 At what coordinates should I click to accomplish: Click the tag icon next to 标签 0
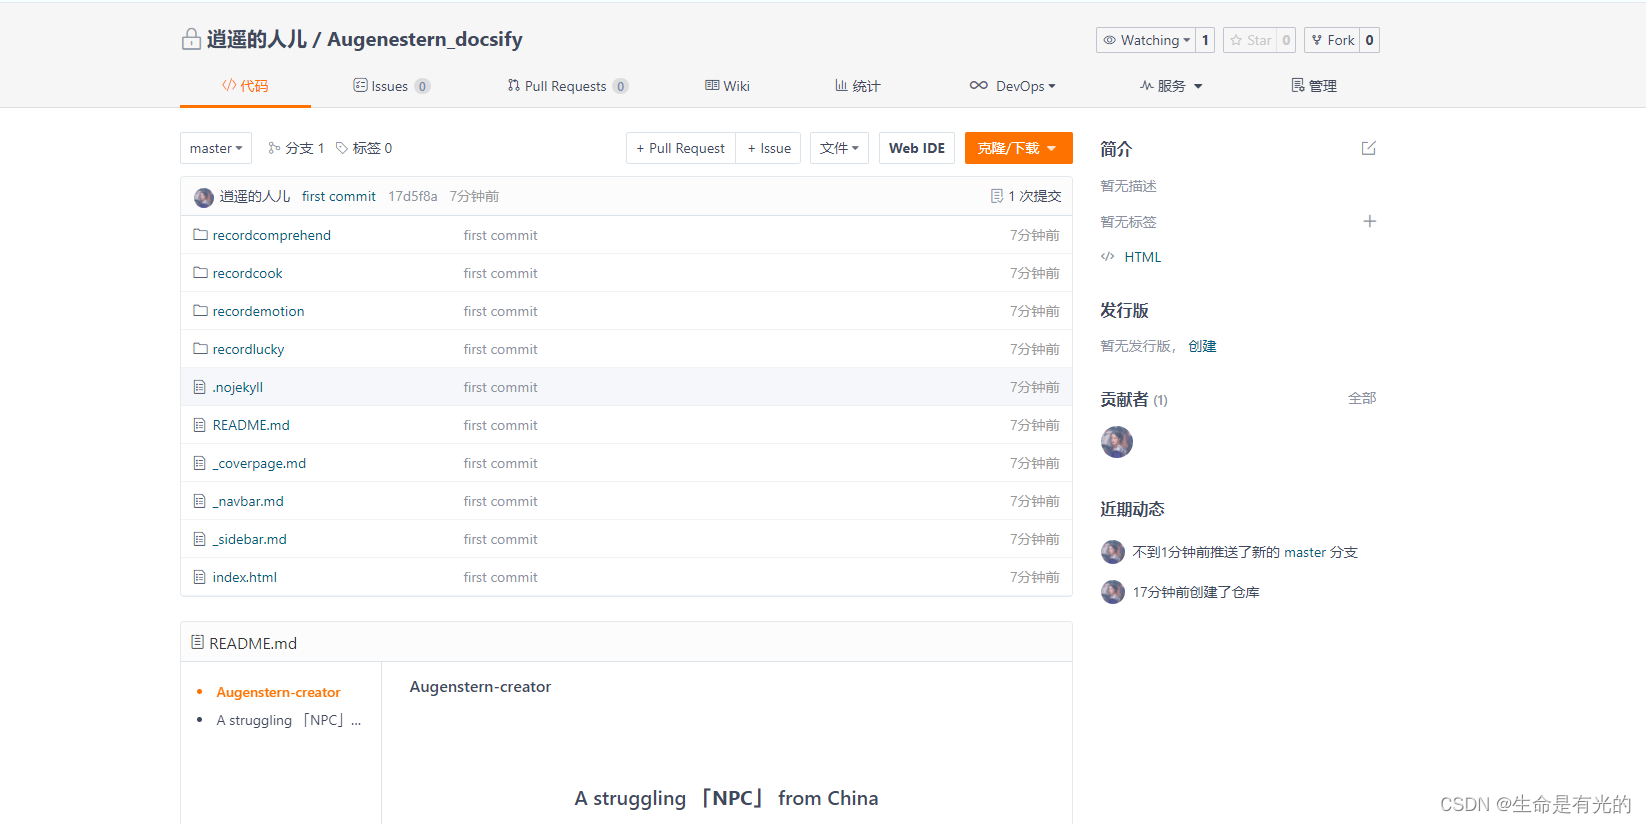(342, 148)
